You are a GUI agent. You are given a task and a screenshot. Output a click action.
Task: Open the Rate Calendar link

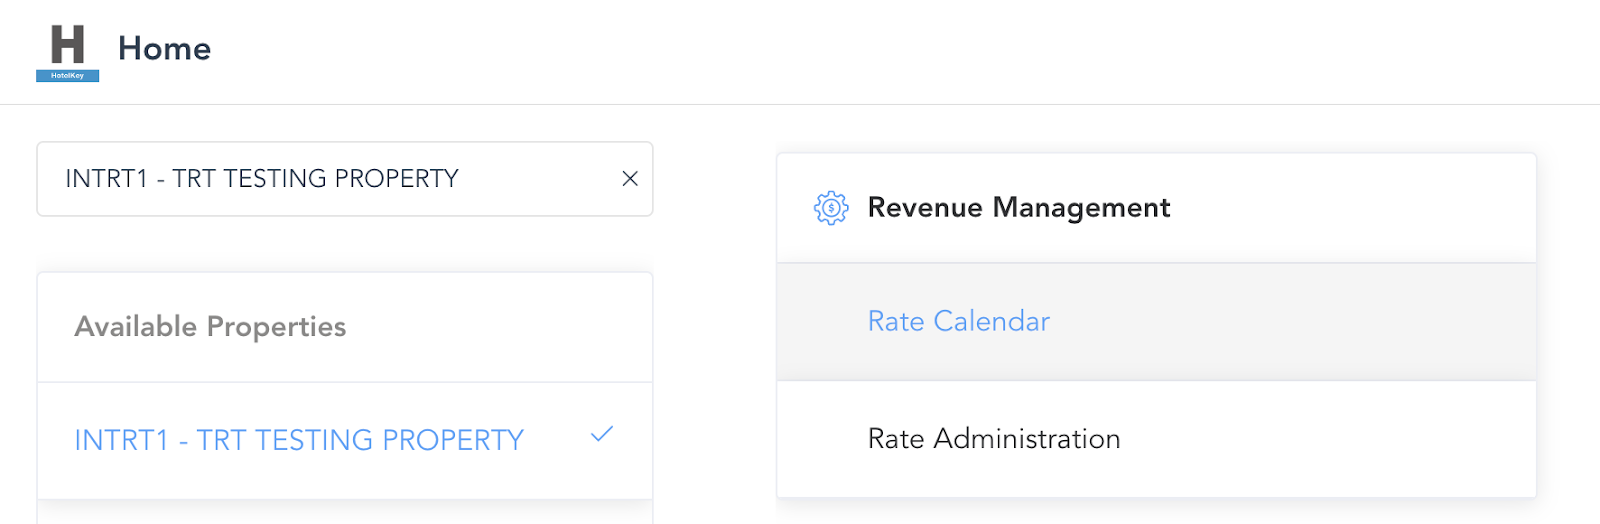(958, 321)
